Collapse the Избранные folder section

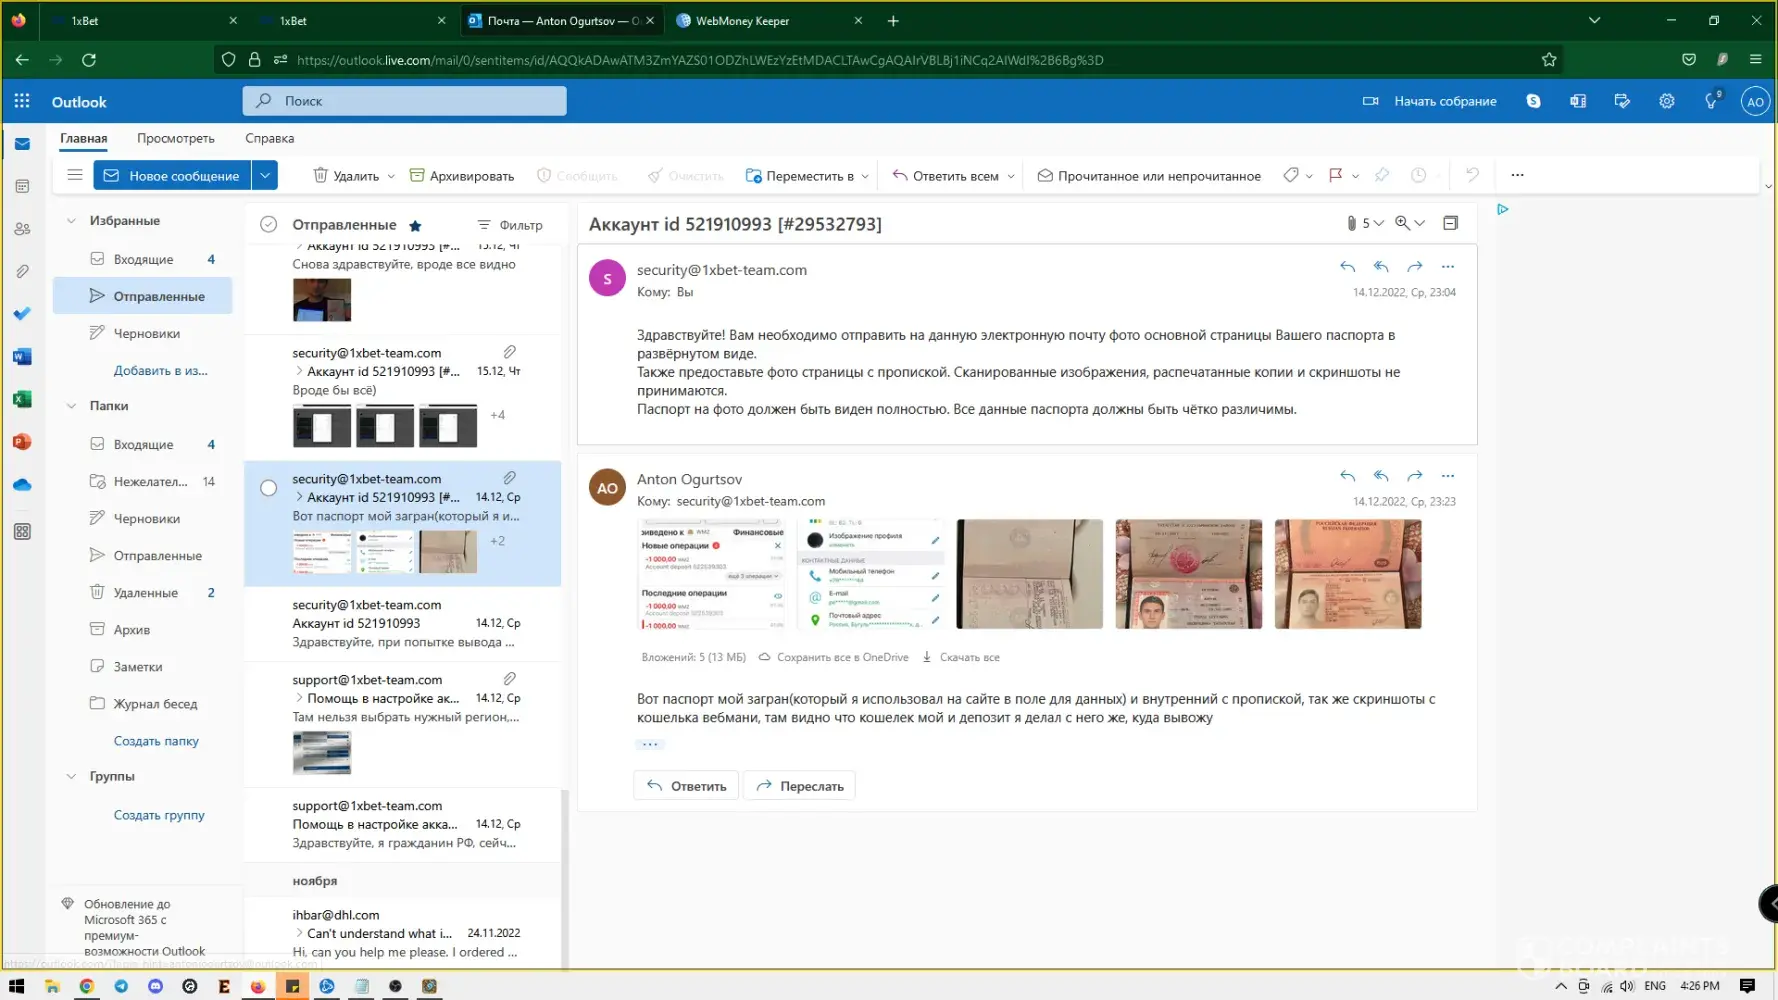click(x=71, y=221)
